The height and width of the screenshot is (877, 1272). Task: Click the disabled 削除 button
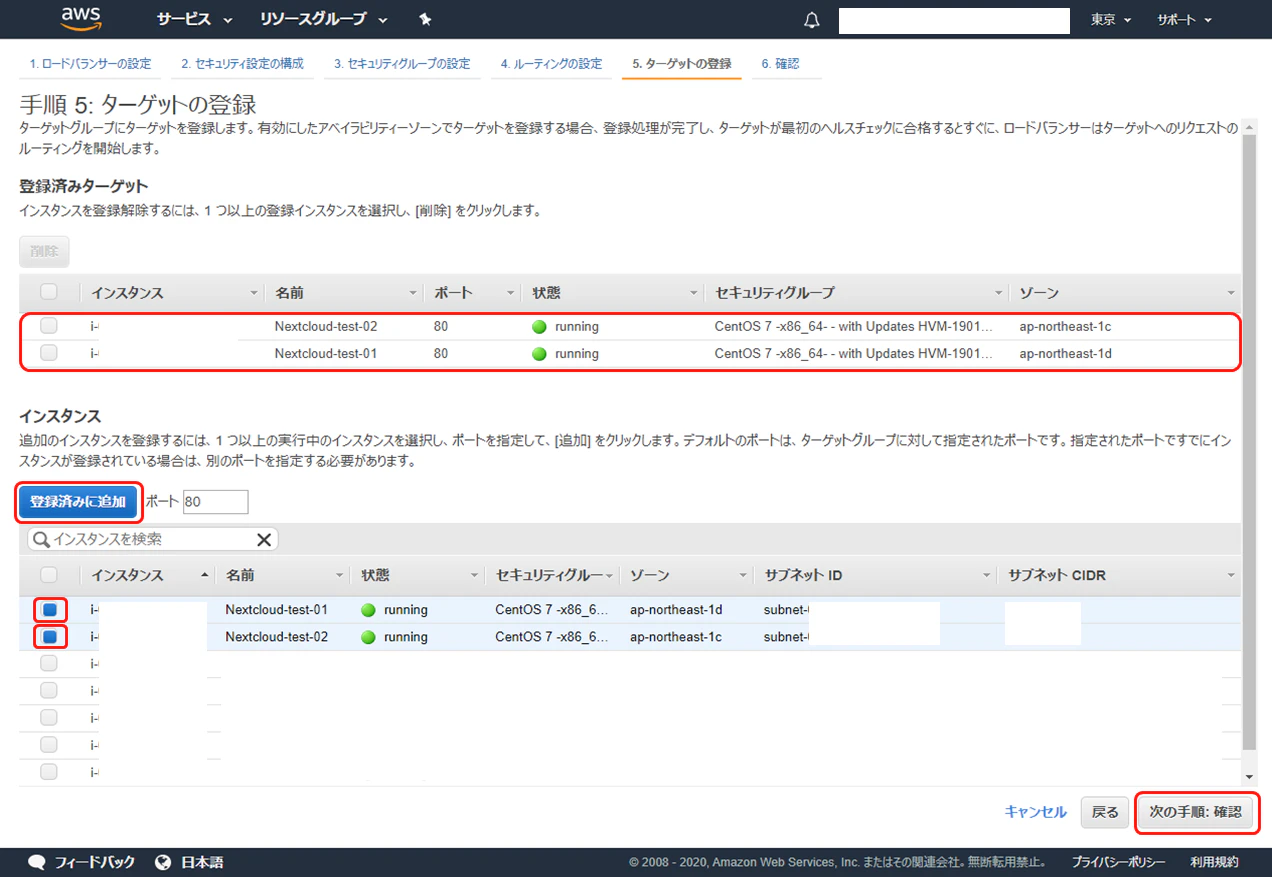(x=44, y=252)
